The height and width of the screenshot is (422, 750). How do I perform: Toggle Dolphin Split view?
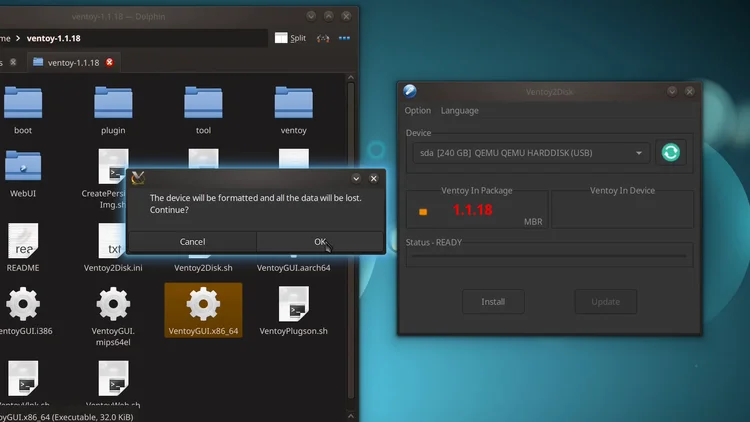pos(290,38)
